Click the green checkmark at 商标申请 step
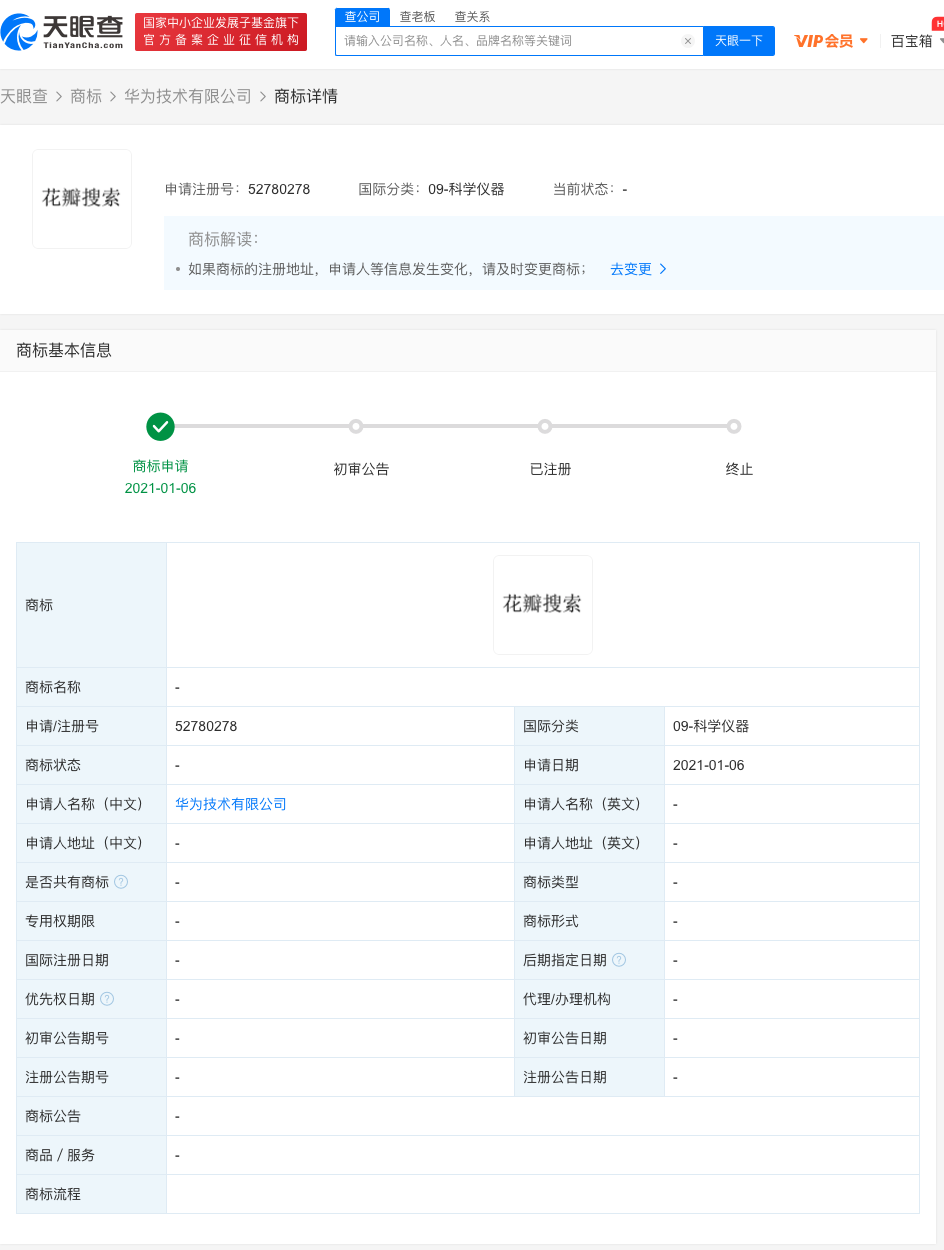The image size is (944, 1250). (x=160, y=427)
